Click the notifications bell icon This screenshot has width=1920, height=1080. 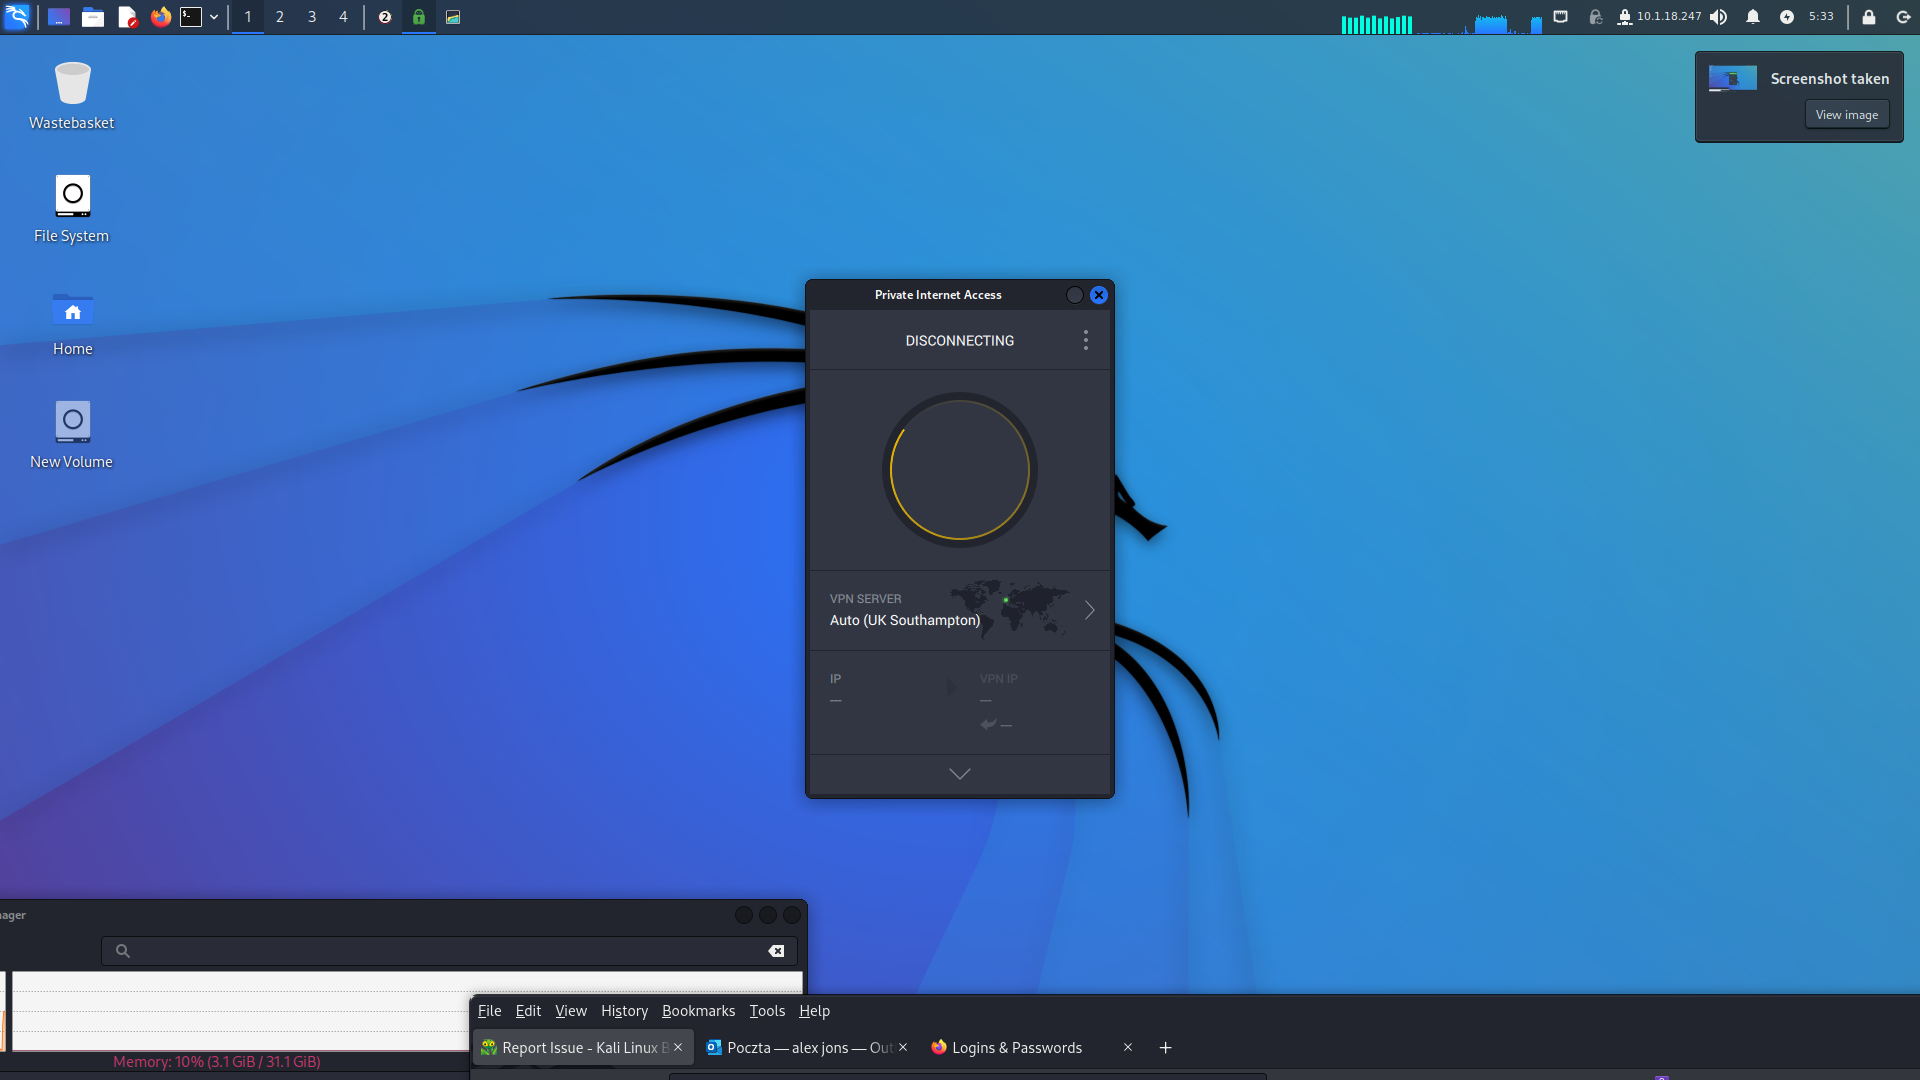point(1753,17)
